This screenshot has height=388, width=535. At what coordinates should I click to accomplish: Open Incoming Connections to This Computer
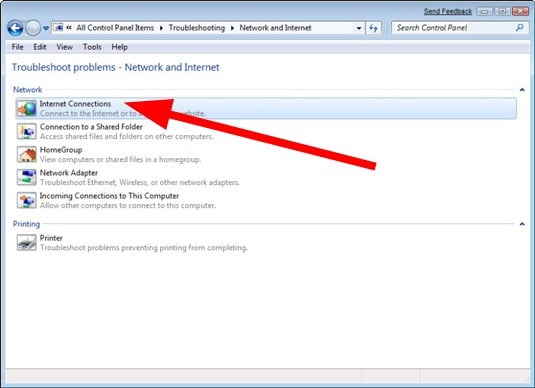tap(109, 196)
